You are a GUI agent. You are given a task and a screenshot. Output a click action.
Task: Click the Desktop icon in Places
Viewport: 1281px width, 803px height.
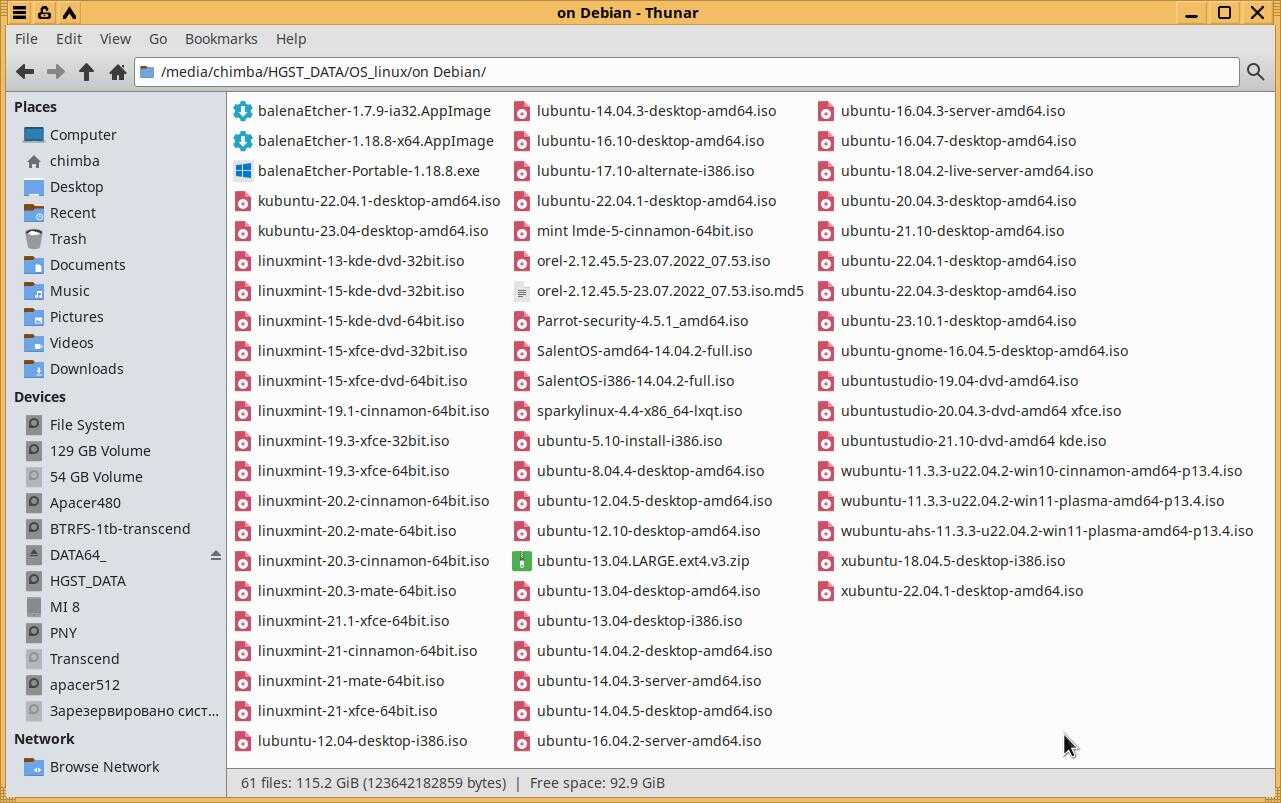(34, 187)
